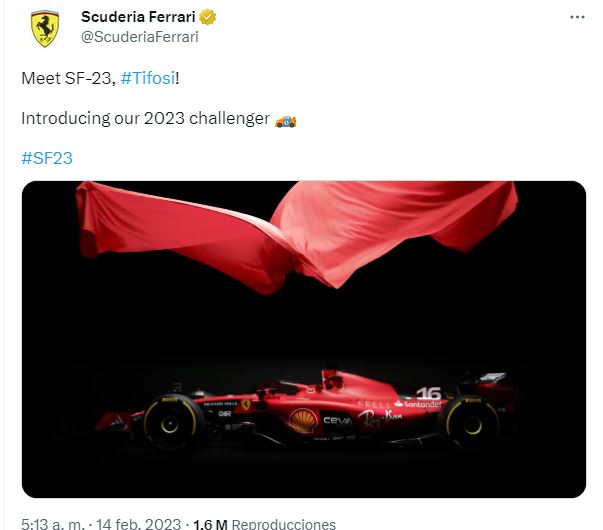Click the car's rear wheel
Viewport: 603px width, 530px height.
click(x=471, y=423)
